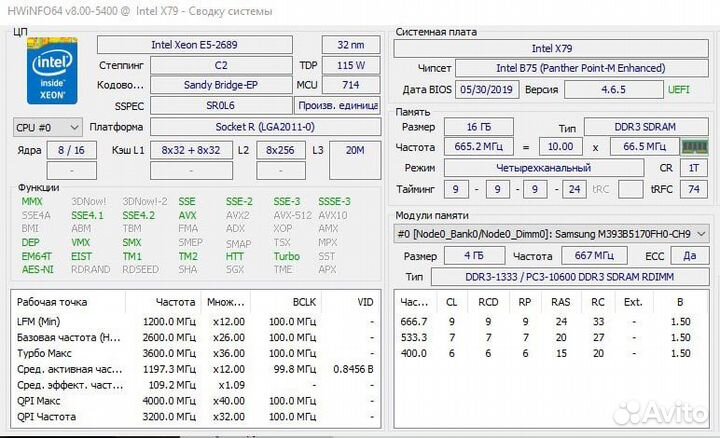
Task: Click the Произв. единица button
Action: [x=338, y=106]
